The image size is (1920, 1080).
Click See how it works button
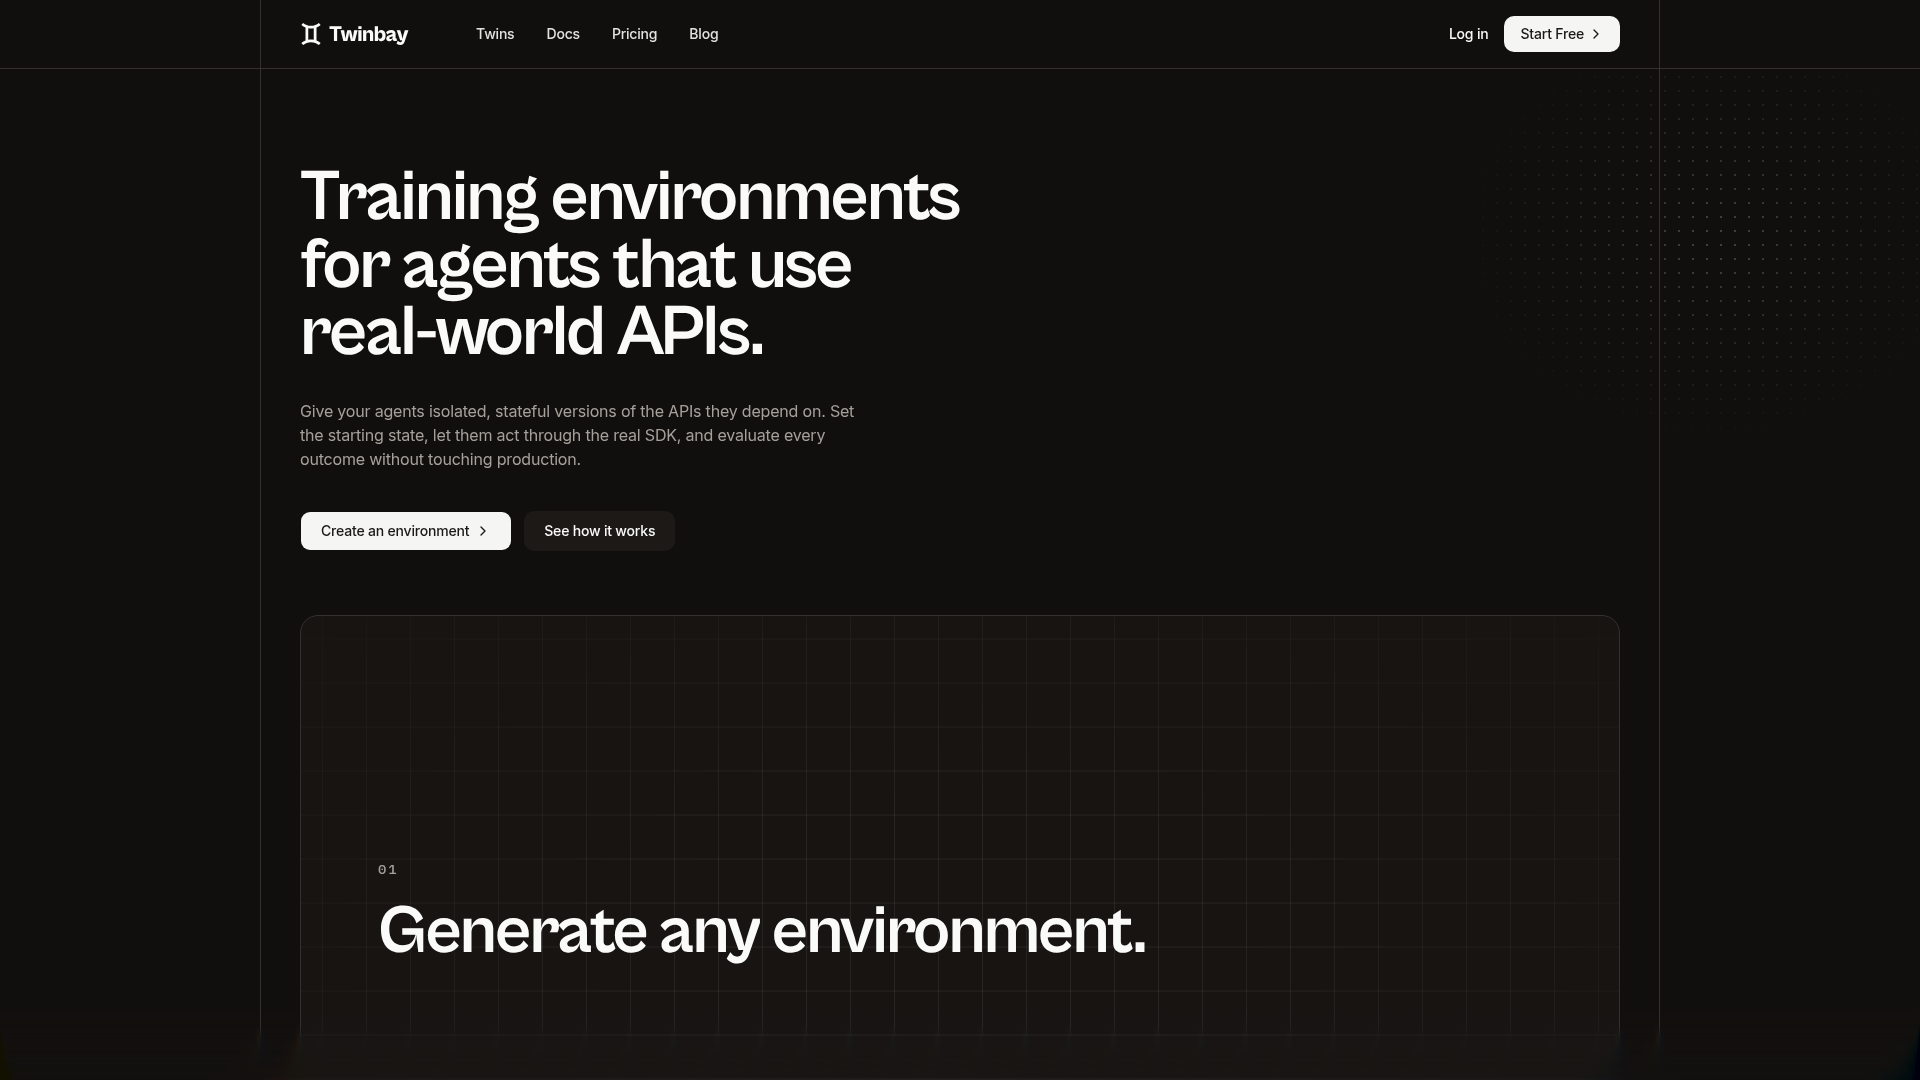coord(599,531)
